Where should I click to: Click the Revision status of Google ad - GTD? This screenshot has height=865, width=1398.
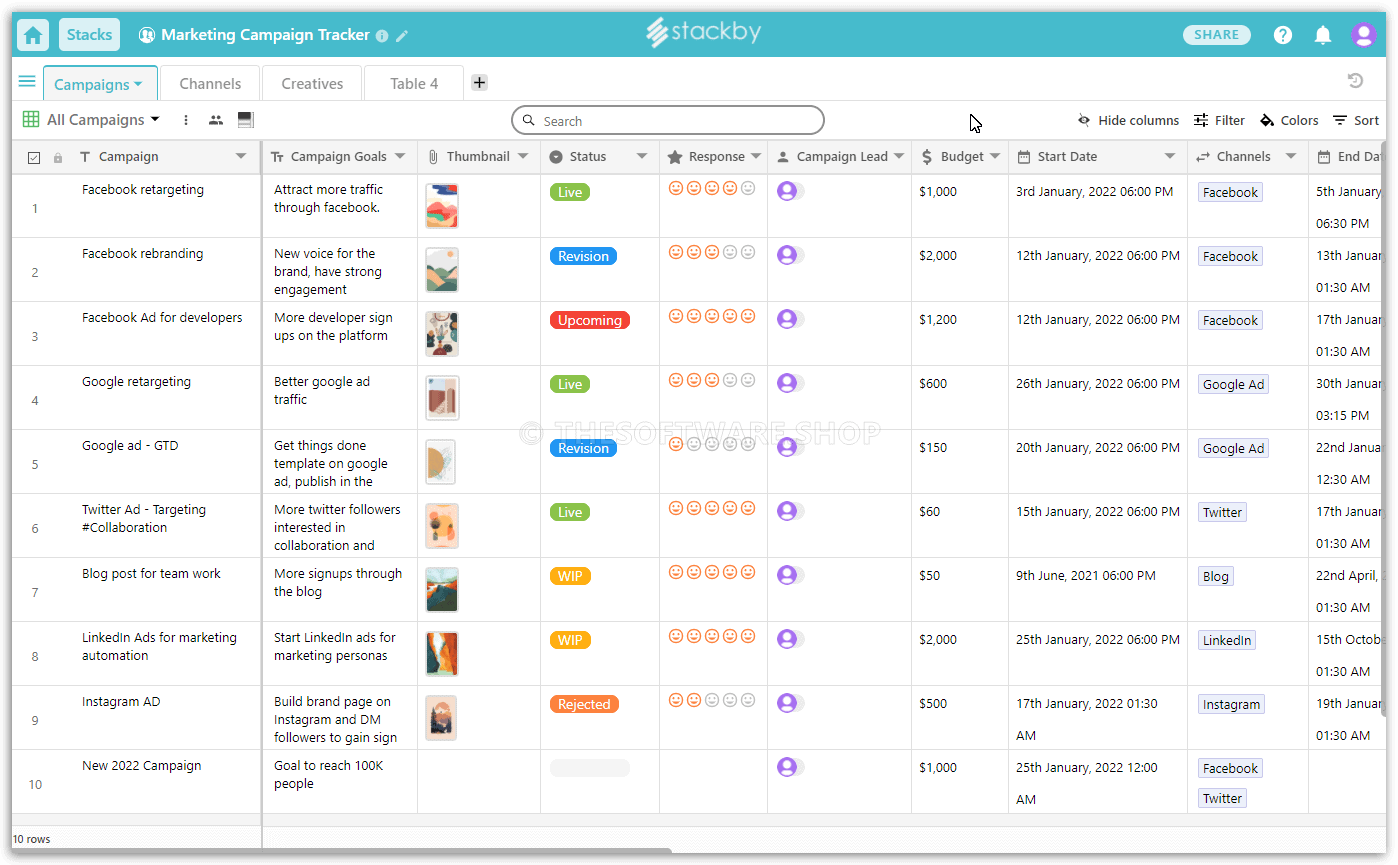tap(584, 448)
